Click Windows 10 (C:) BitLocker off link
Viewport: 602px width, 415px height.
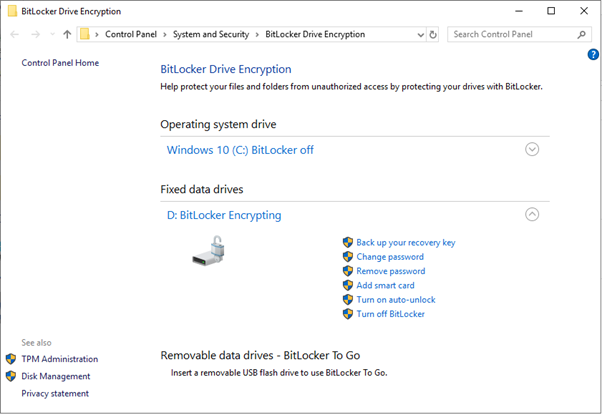(x=240, y=150)
